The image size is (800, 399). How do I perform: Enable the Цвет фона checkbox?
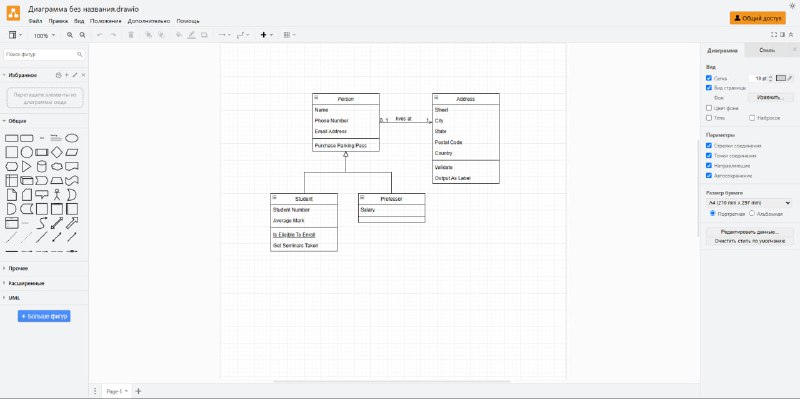point(709,108)
